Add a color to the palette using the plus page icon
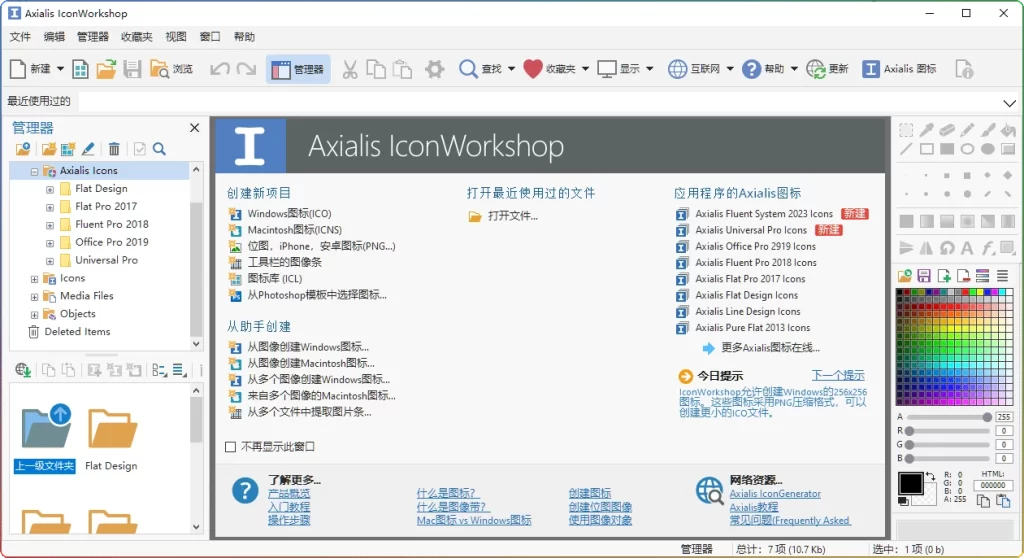1024x558 pixels. coord(944,276)
